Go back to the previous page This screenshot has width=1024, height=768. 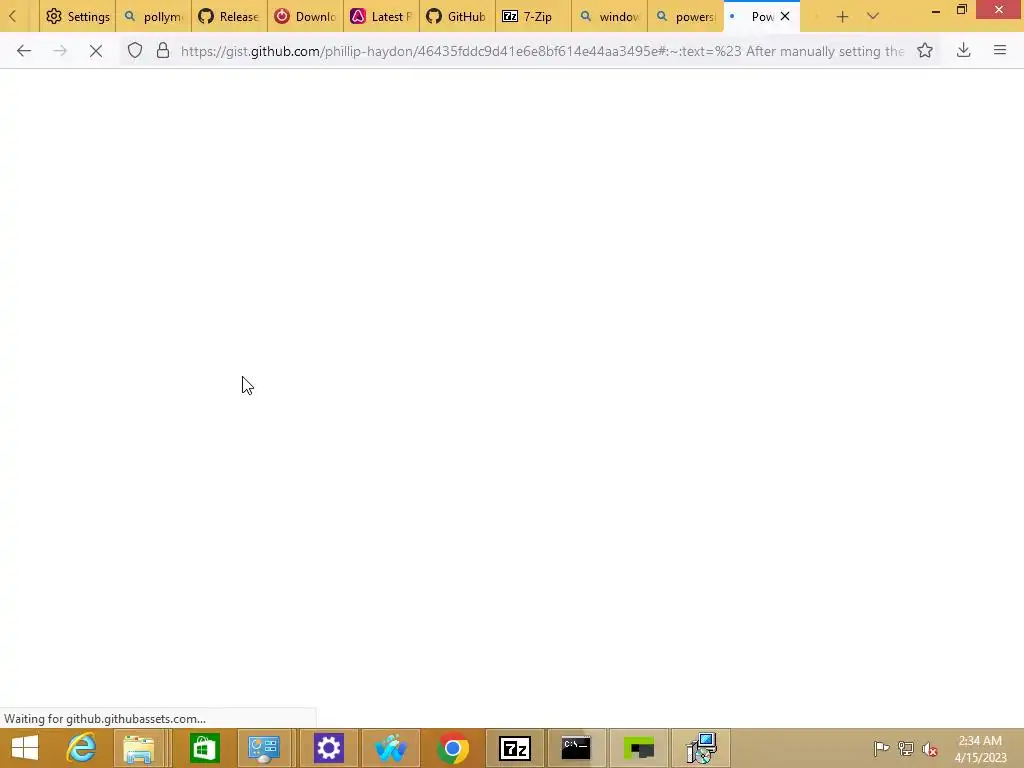[x=24, y=51]
